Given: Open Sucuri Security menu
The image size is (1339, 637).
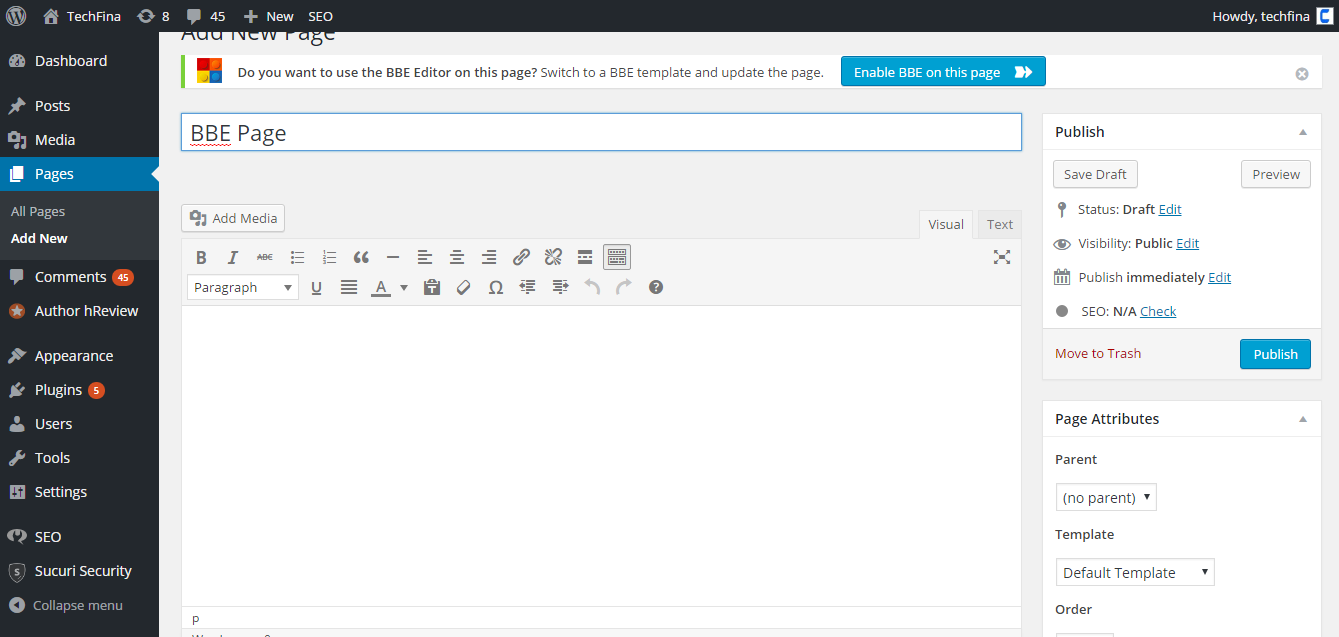Looking at the screenshot, I should pos(79,571).
